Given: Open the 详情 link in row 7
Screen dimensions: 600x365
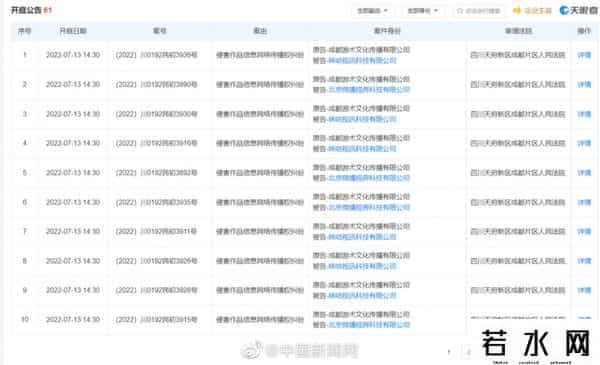Looking at the screenshot, I should point(584,231).
